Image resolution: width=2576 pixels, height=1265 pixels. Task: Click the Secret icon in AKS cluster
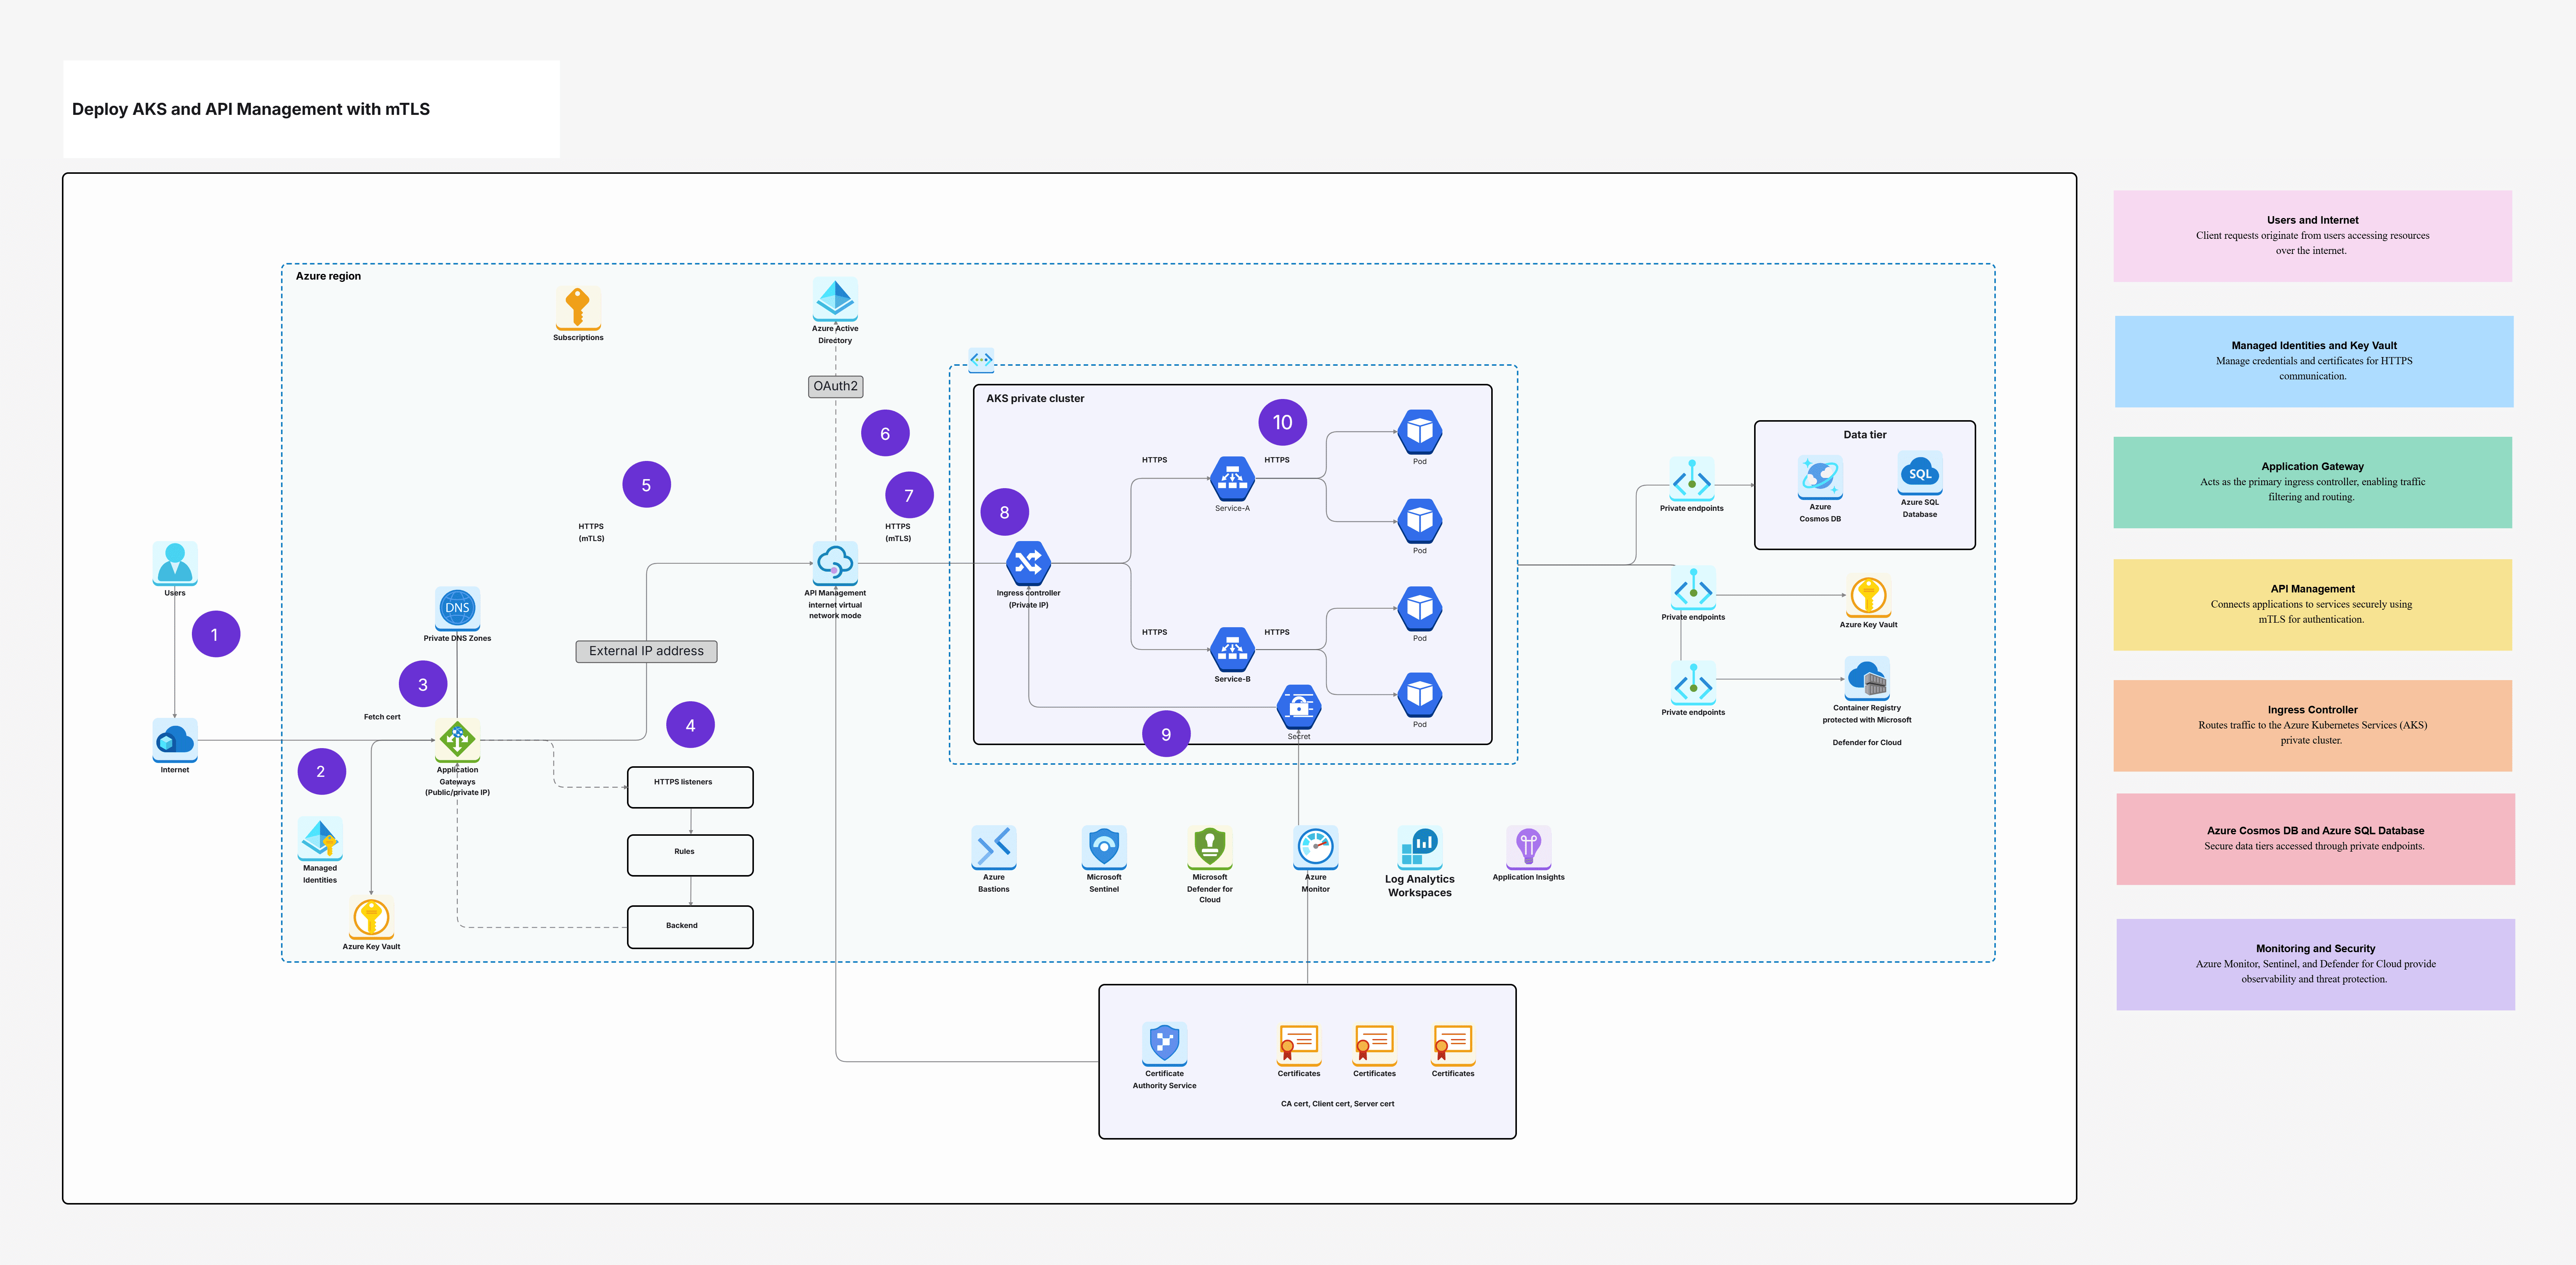pyautogui.click(x=1299, y=707)
